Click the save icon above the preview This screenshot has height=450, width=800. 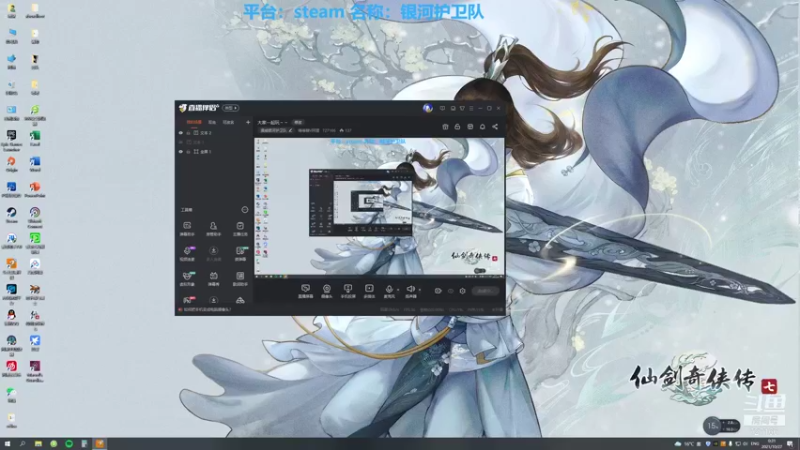(470, 127)
